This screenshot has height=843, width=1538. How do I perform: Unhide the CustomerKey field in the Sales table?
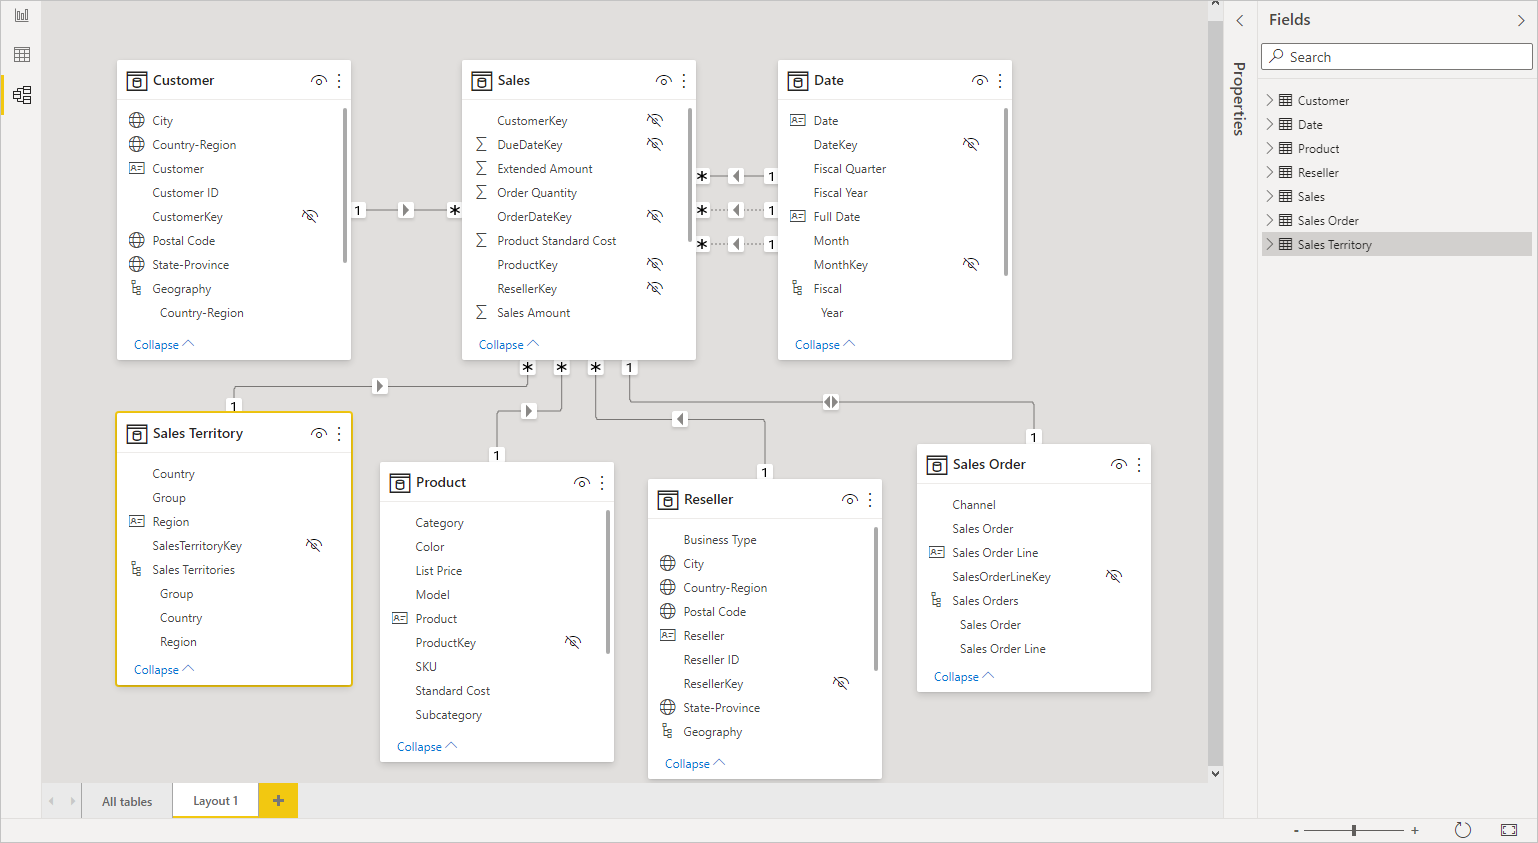click(655, 119)
